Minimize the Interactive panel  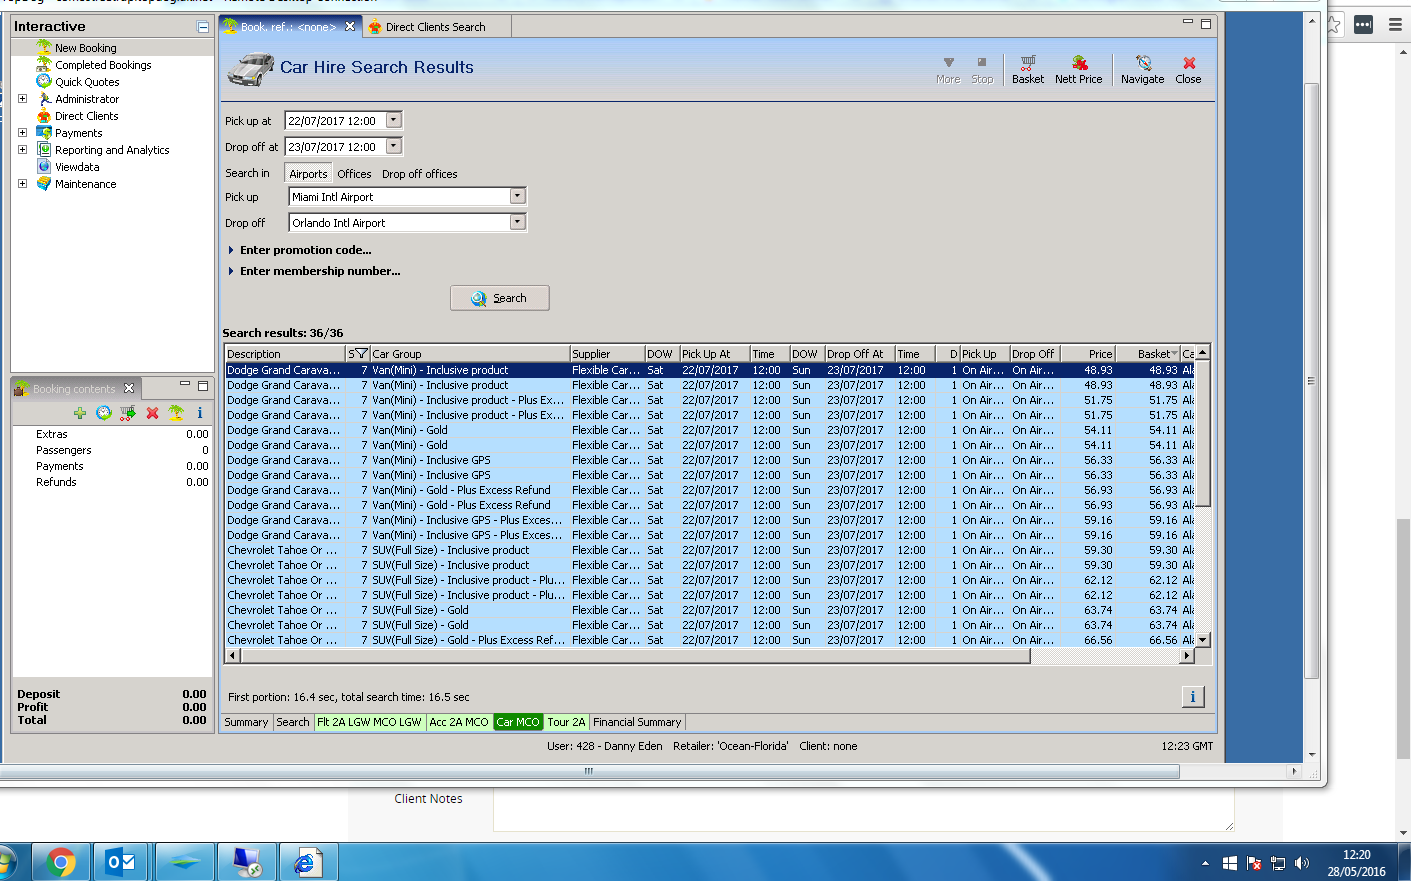[x=203, y=27]
